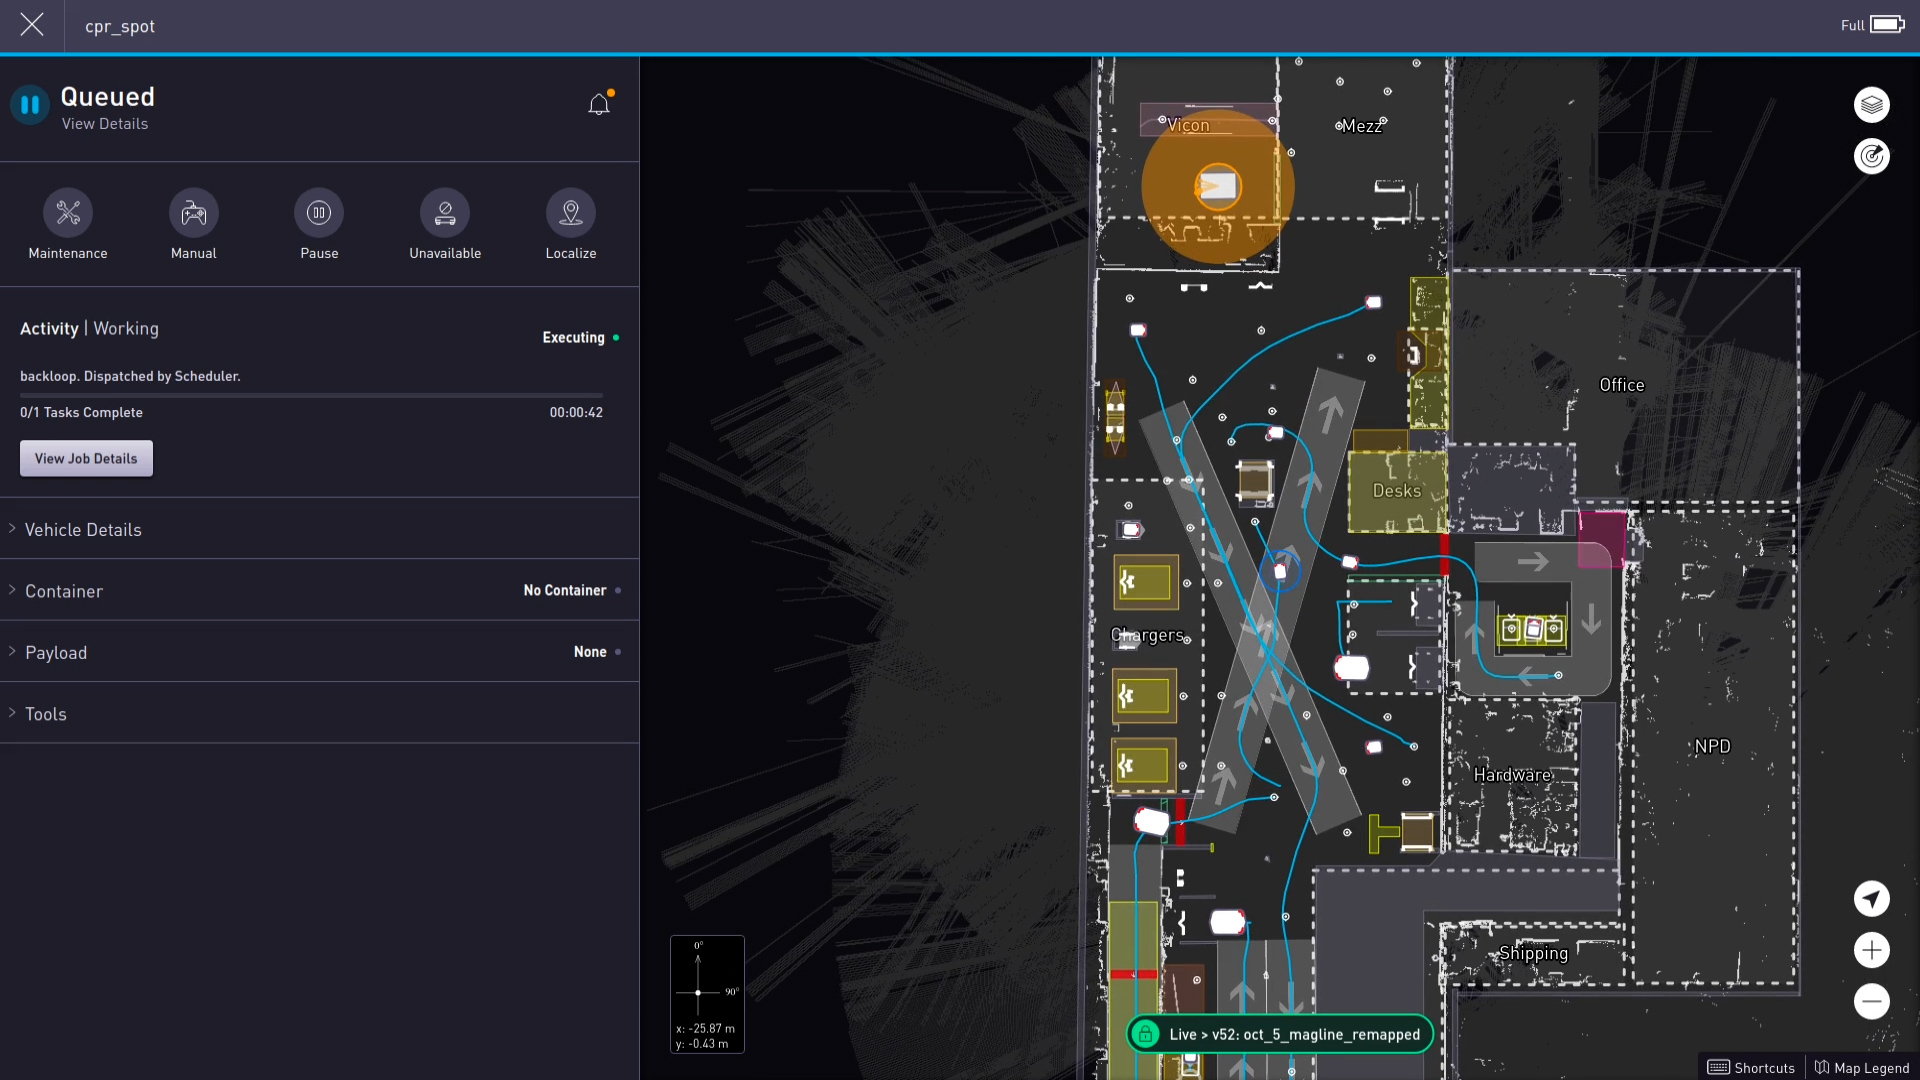Viewport: 1920px width, 1080px height.
Task: Expand the Tools section
Action: [46, 714]
